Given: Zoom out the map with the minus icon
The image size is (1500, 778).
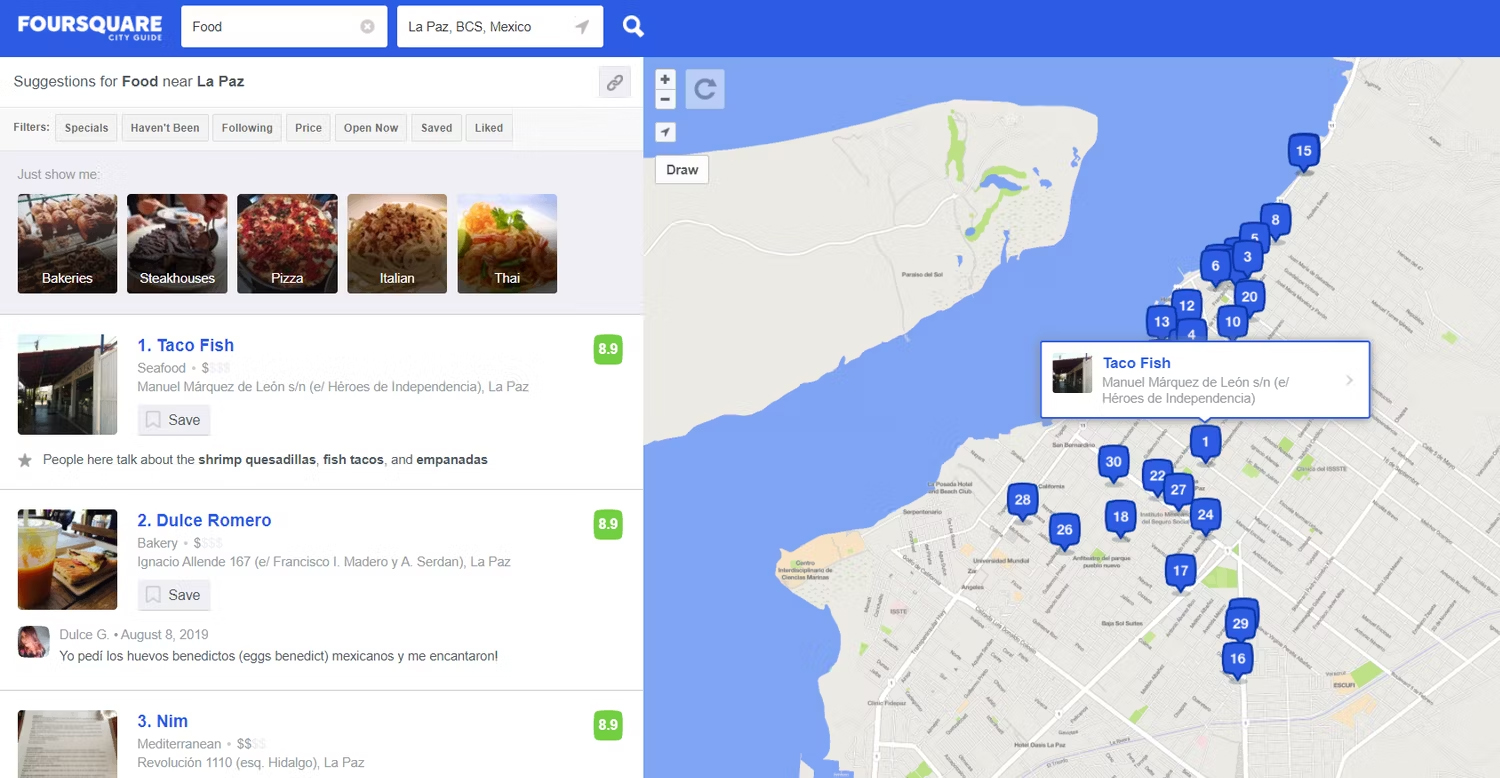Looking at the screenshot, I should (x=664, y=98).
